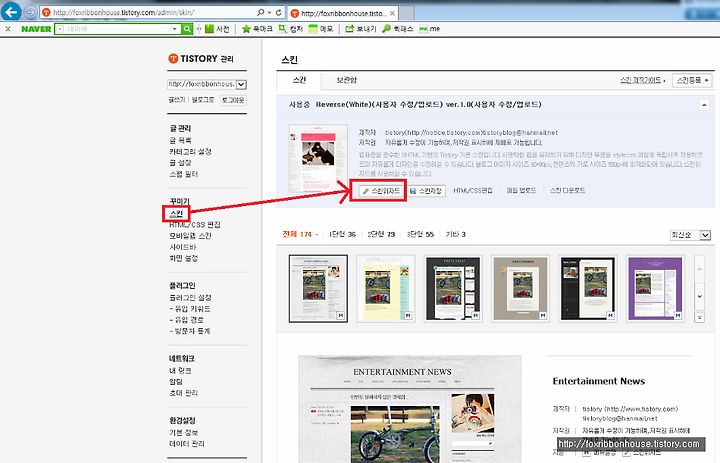Viewport: 720px width, 463px height.
Task: Go back with the browser back arrow
Action: pyautogui.click(x=11, y=11)
